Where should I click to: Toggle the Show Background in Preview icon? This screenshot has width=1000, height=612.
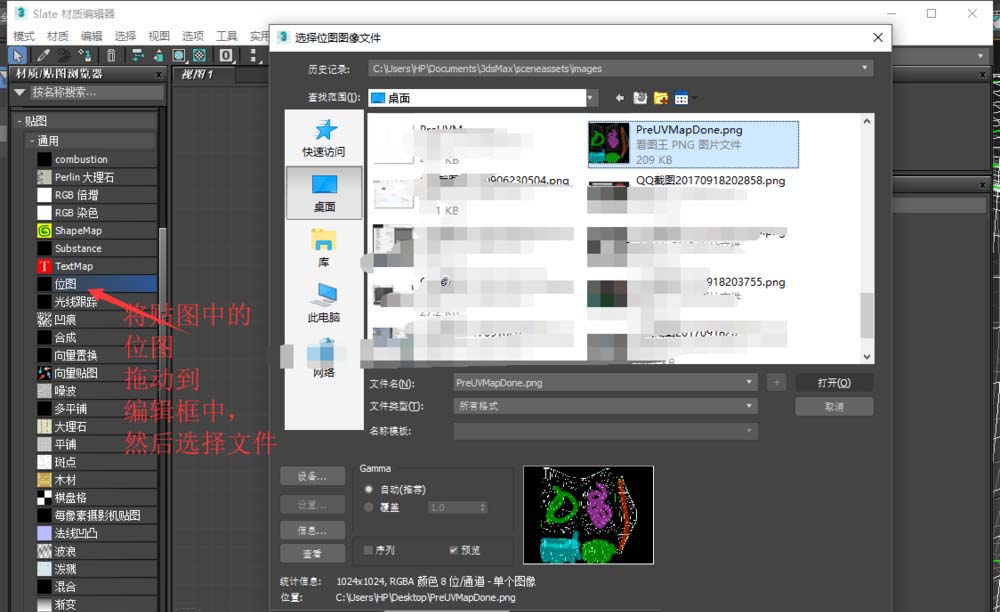point(199,55)
